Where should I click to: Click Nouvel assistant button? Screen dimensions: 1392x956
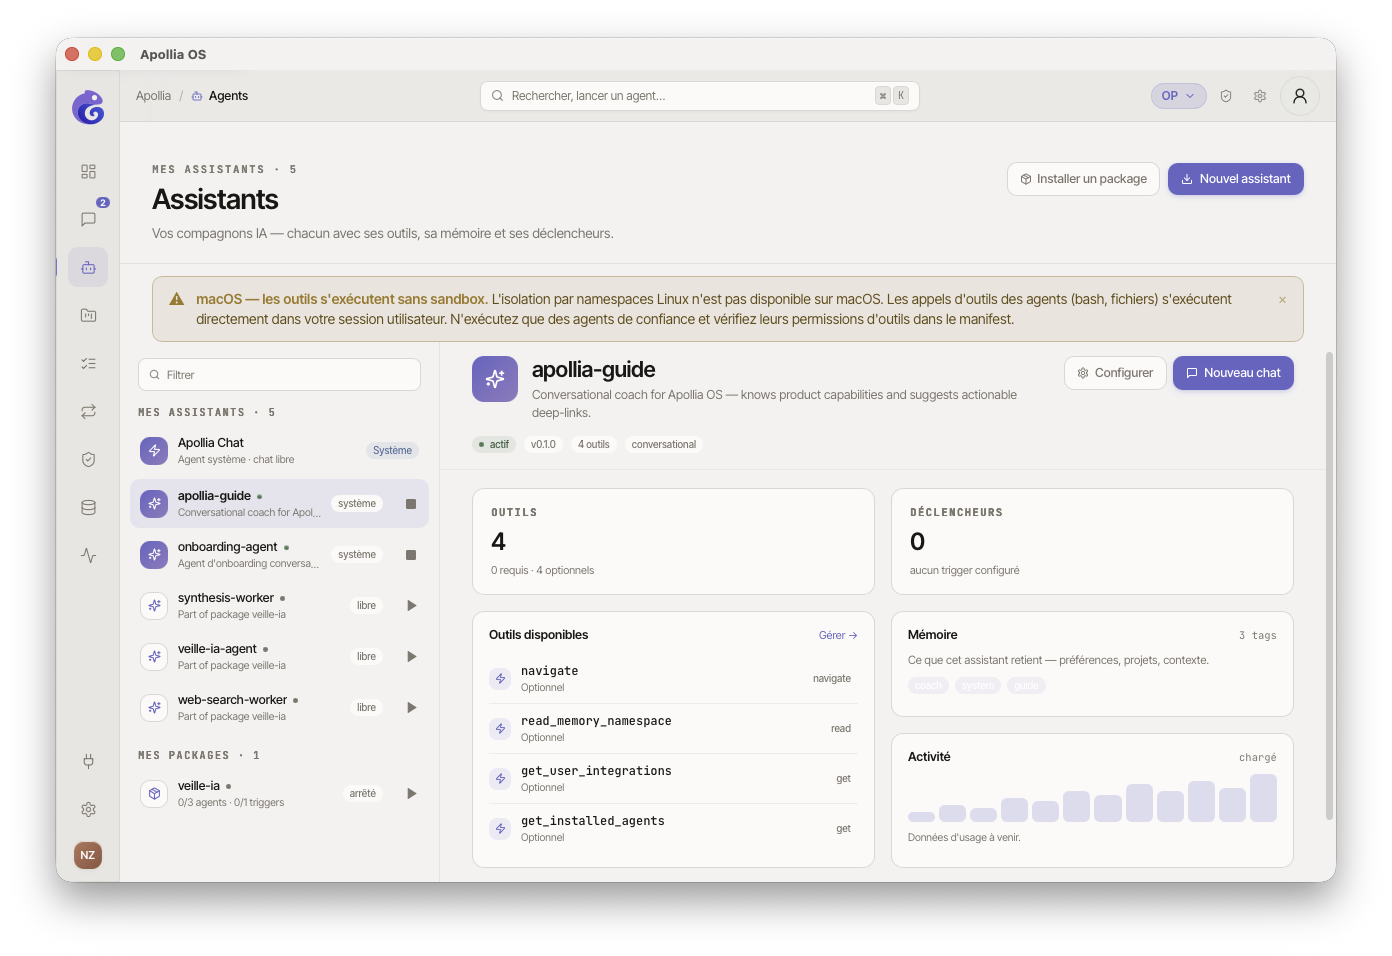tap(1236, 179)
